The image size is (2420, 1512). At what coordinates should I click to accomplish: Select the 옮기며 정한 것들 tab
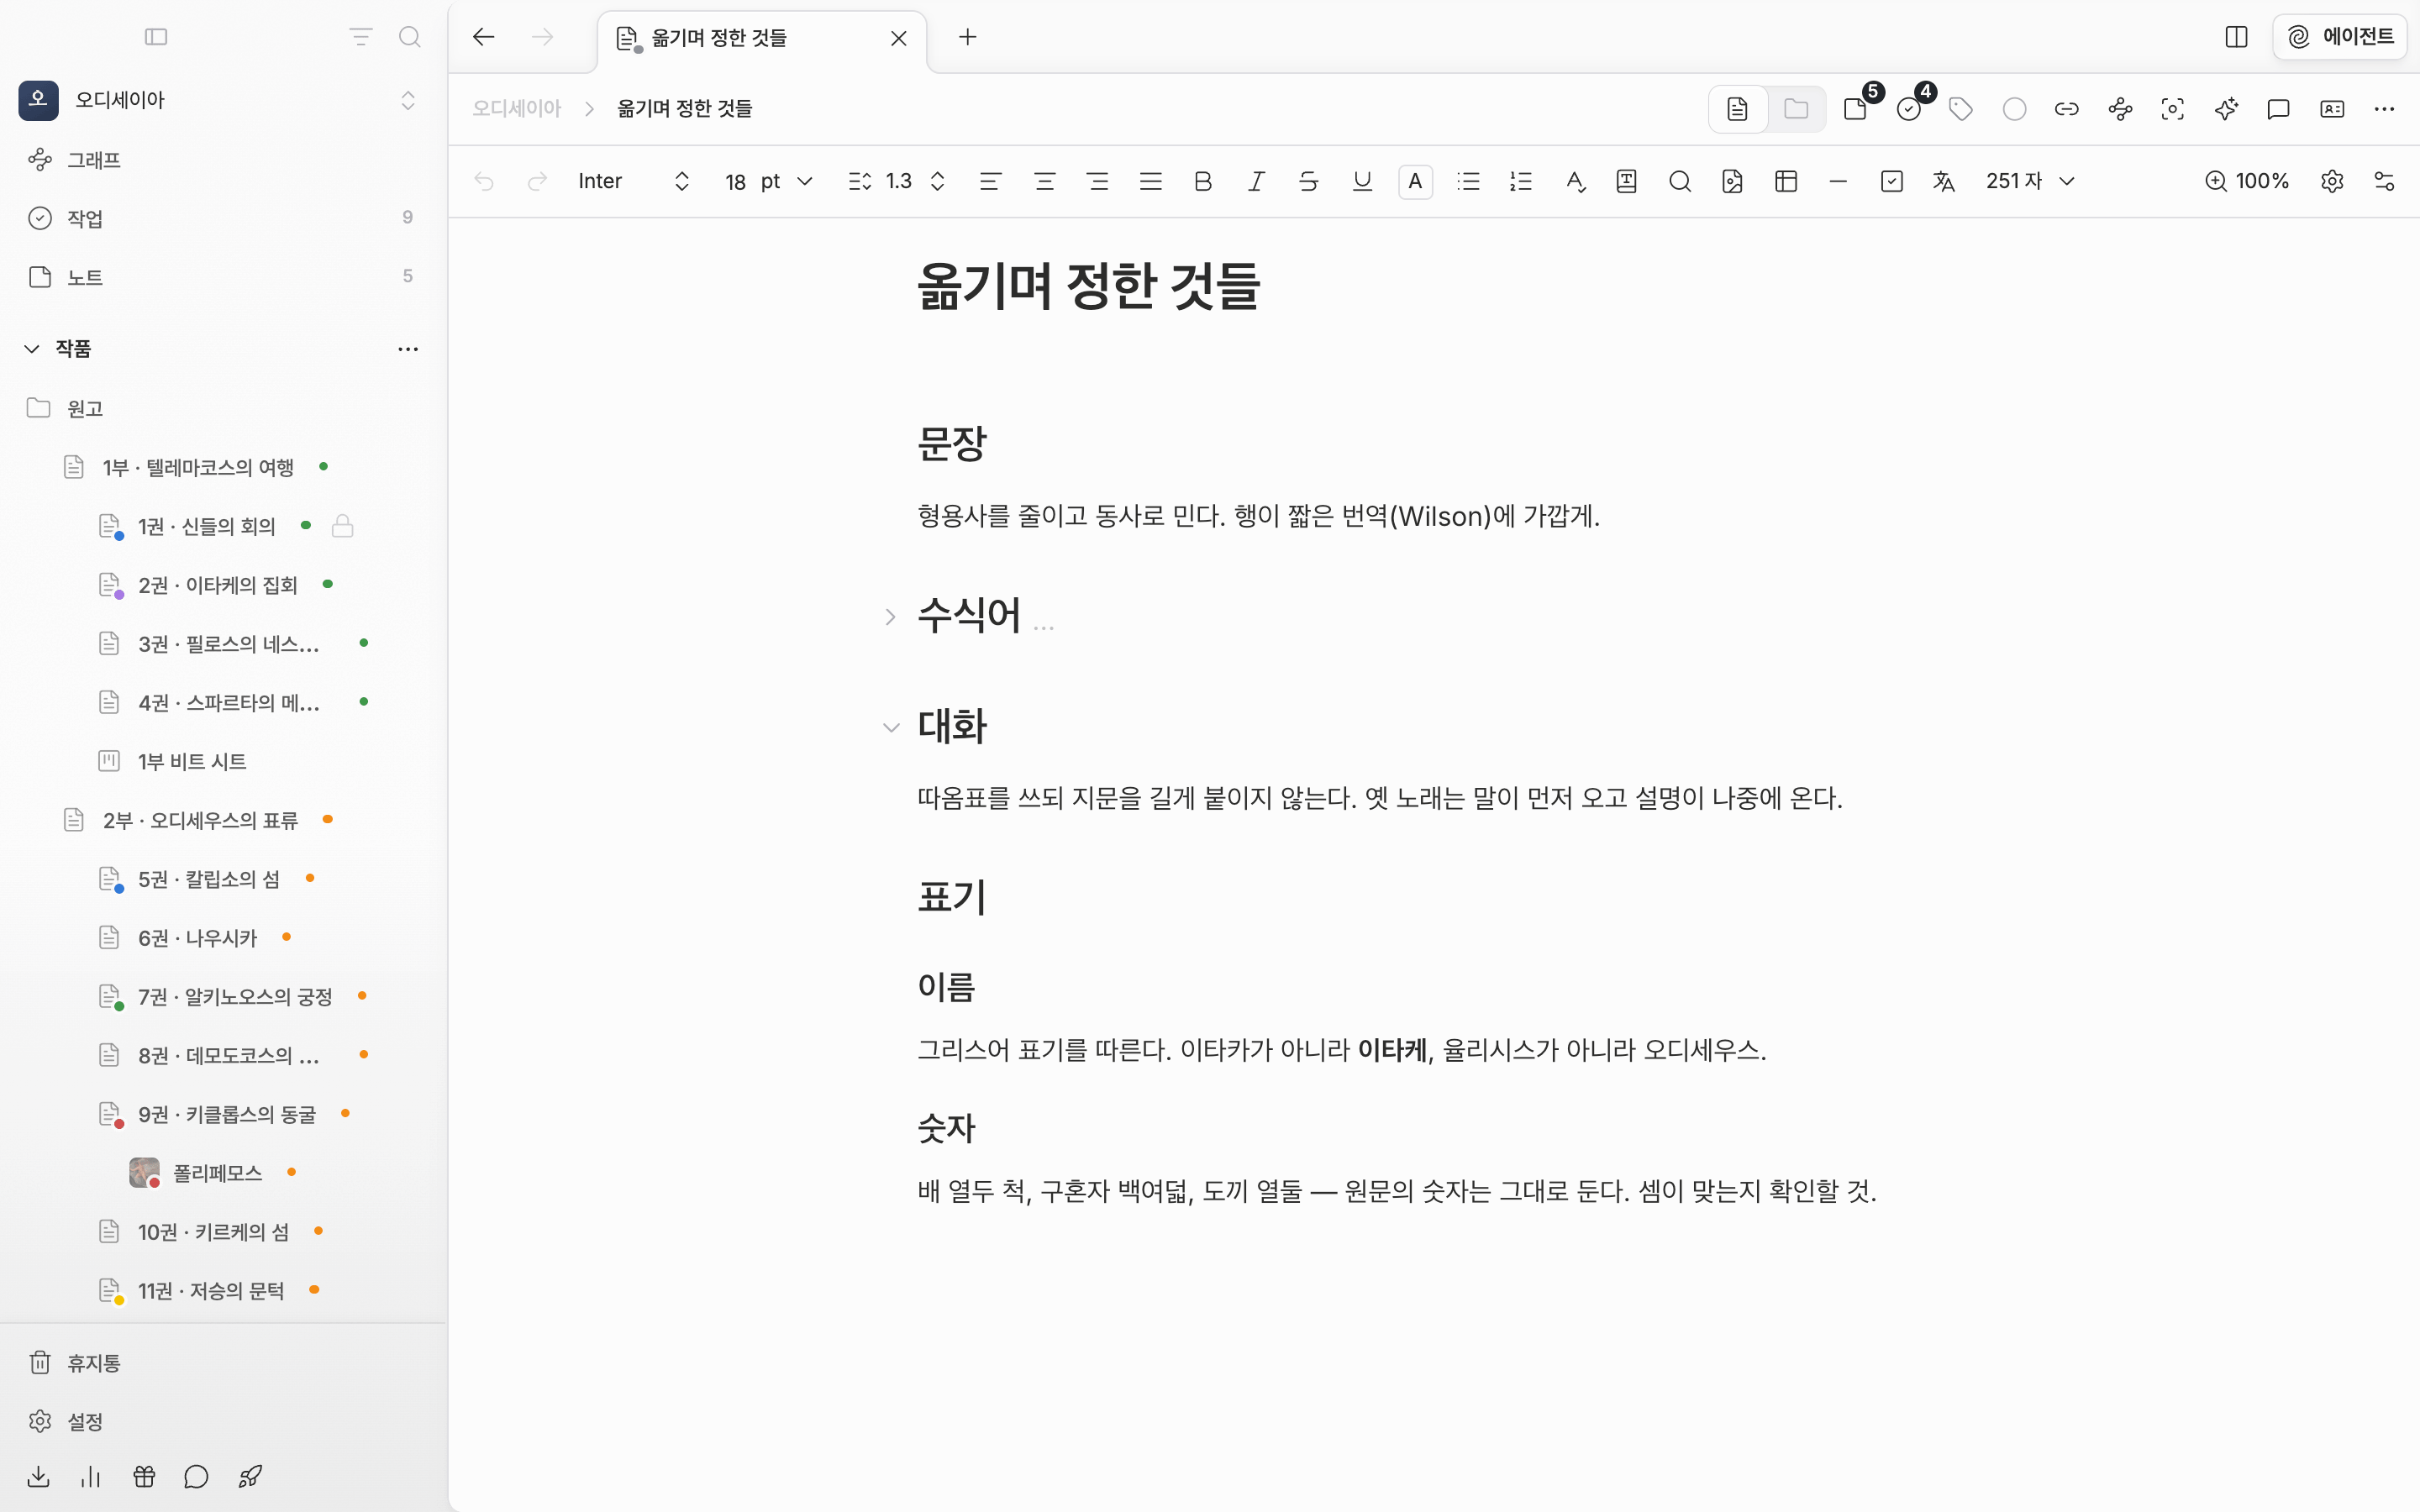762,38
